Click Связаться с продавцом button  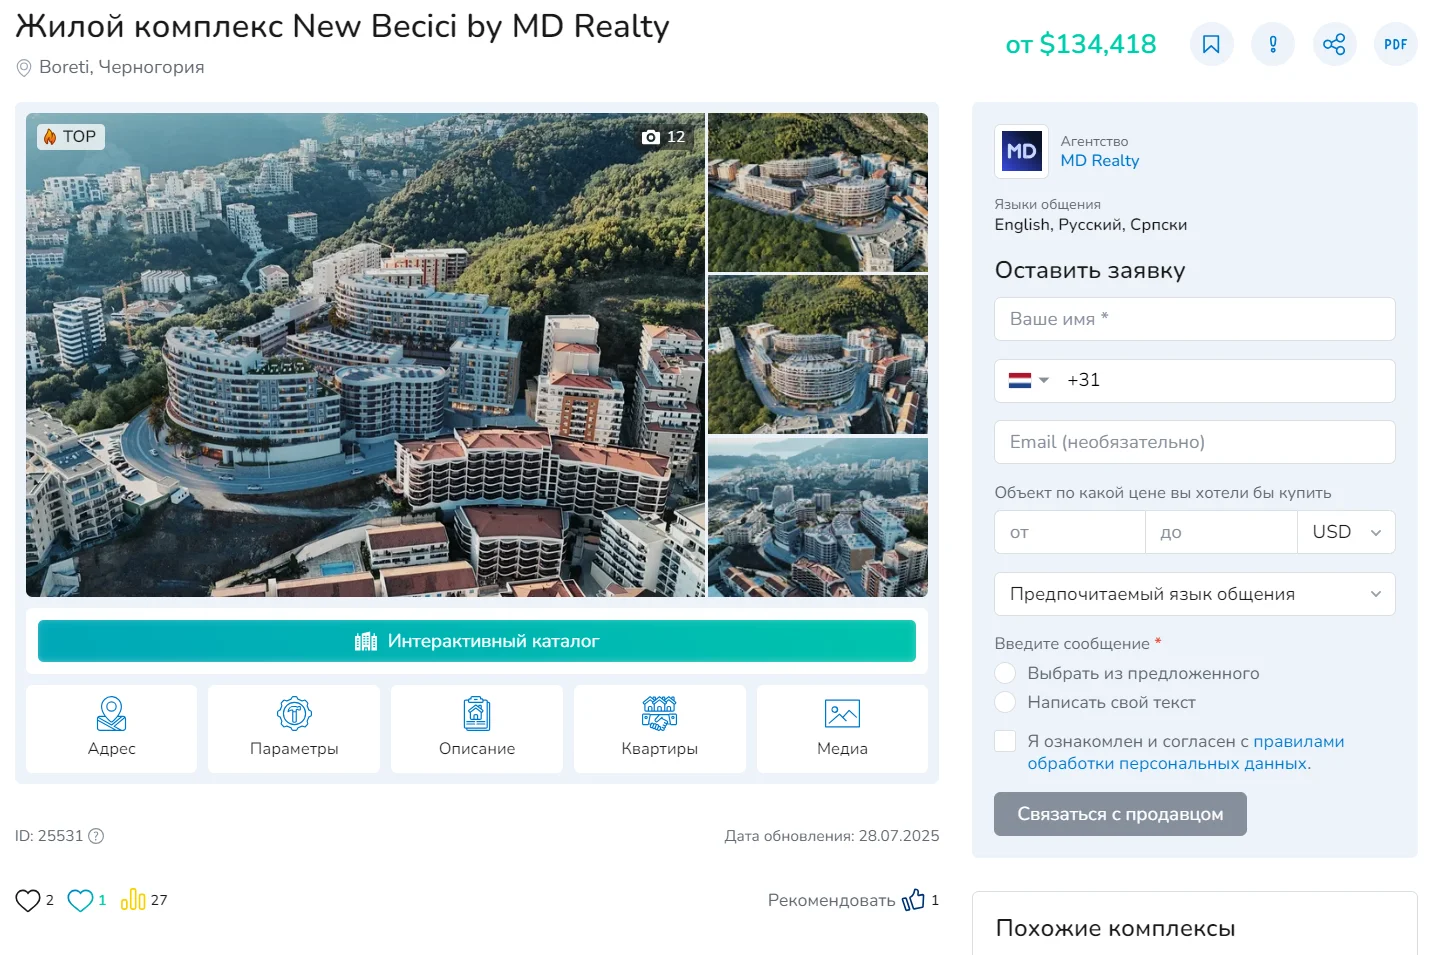(1120, 814)
